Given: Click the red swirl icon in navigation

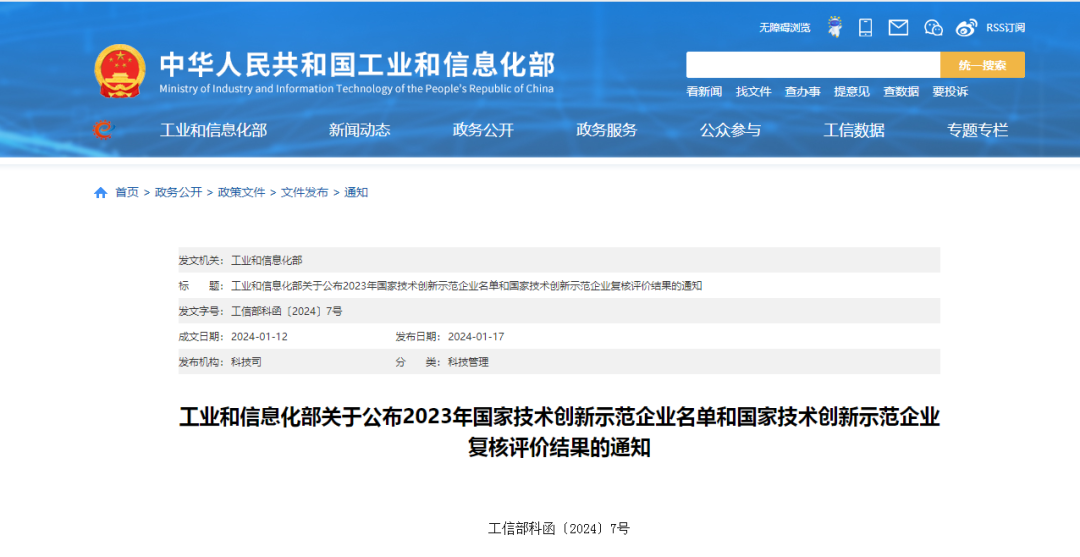Looking at the screenshot, I should pos(103,129).
